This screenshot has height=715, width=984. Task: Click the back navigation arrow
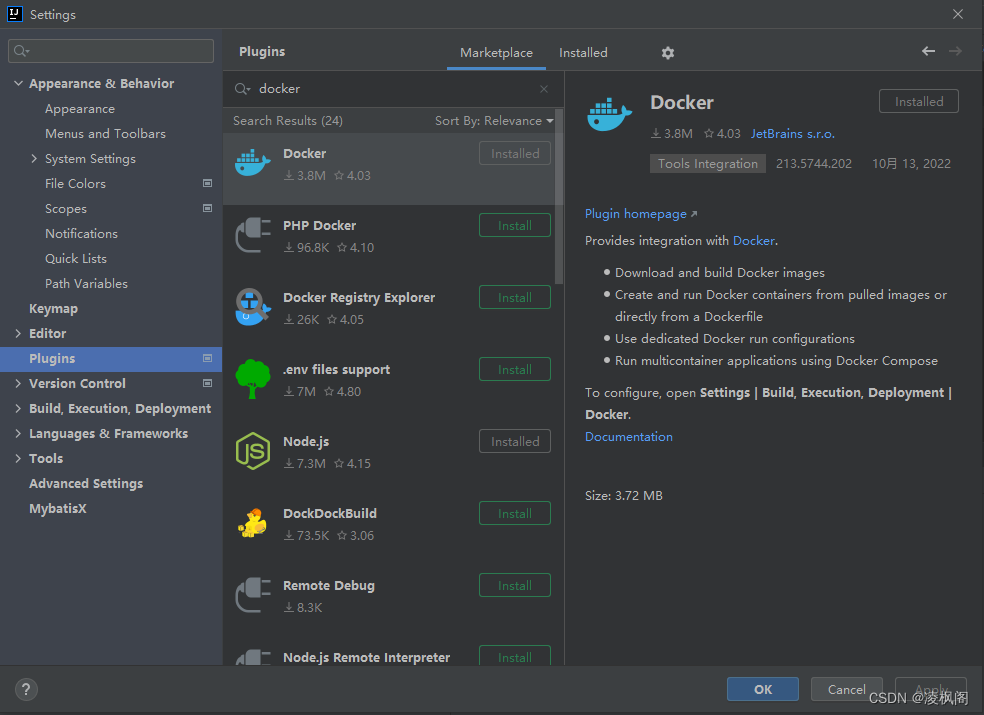coord(928,51)
